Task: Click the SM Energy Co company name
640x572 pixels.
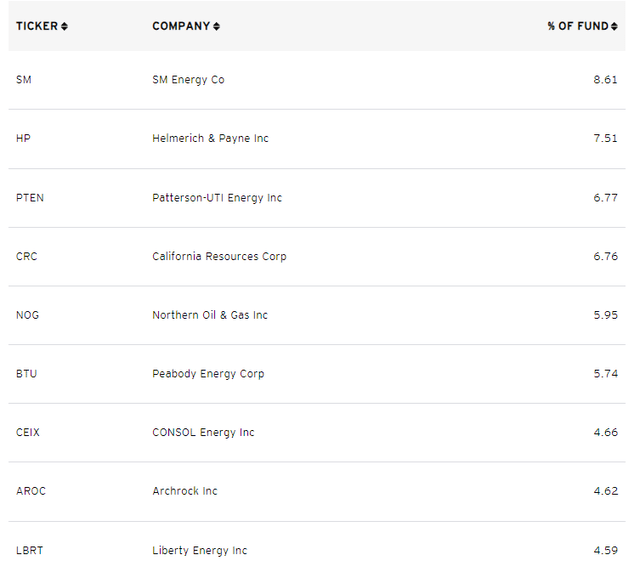Action: [188, 80]
